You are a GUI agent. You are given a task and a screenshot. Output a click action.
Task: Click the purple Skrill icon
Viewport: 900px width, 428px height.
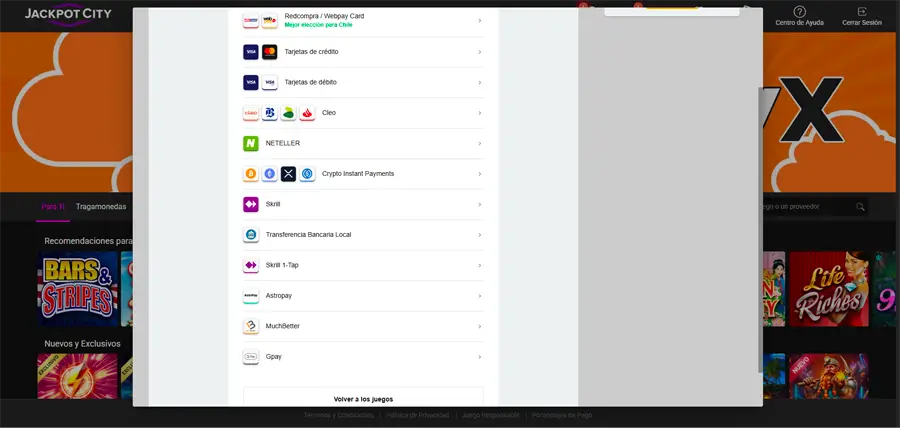point(251,204)
